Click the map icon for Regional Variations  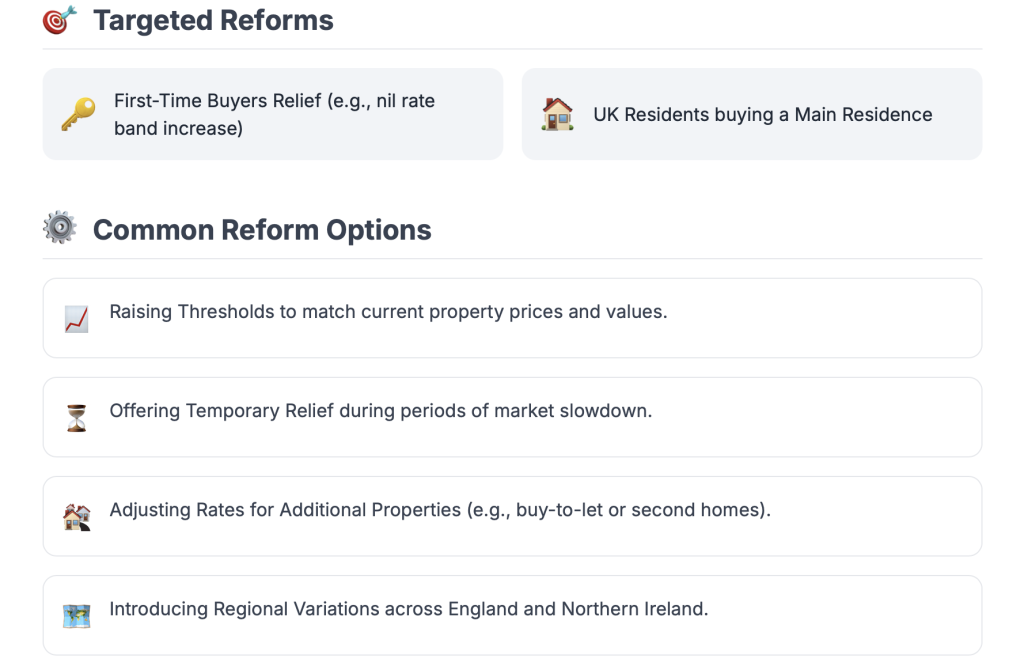tap(76, 616)
